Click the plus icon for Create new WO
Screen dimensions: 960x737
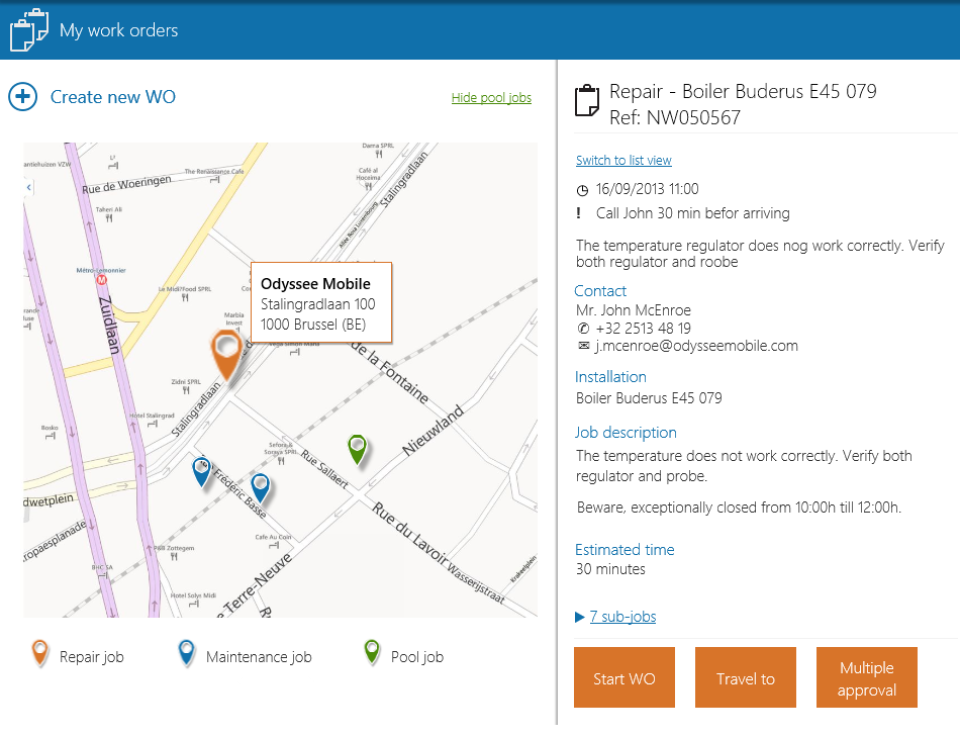click(x=22, y=97)
